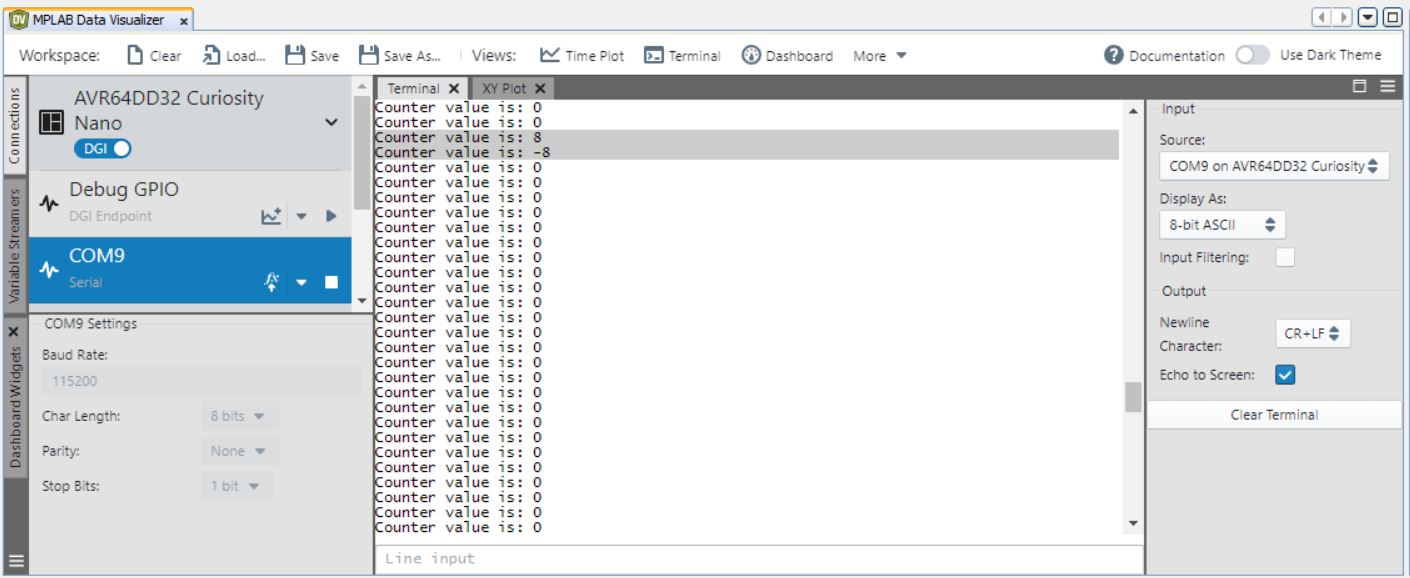Screen dimensions: 1410x578
Task: Open the Dashboard view
Action: pos(787,55)
